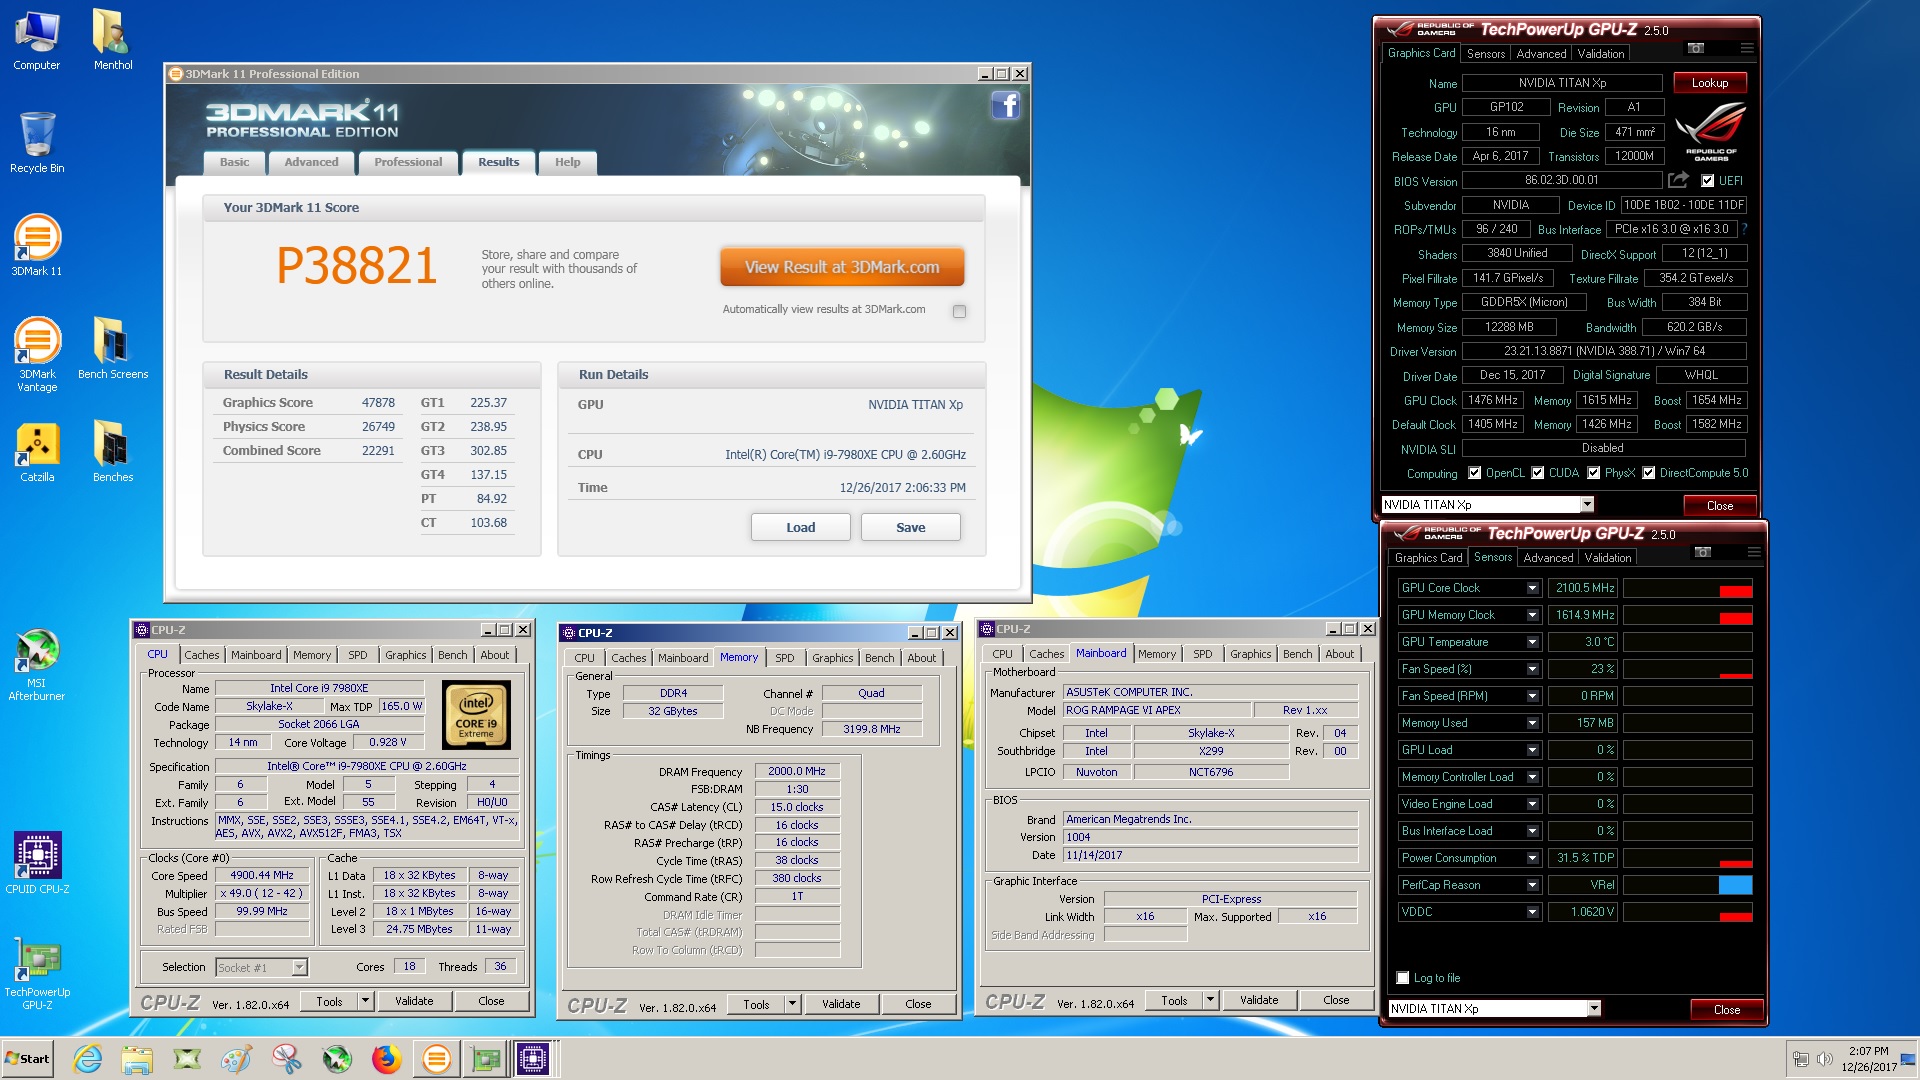The width and height of the screenshot is (1920, 1080).
Task: Click the Load button in Run Details
Action: [x=800, y=527]
